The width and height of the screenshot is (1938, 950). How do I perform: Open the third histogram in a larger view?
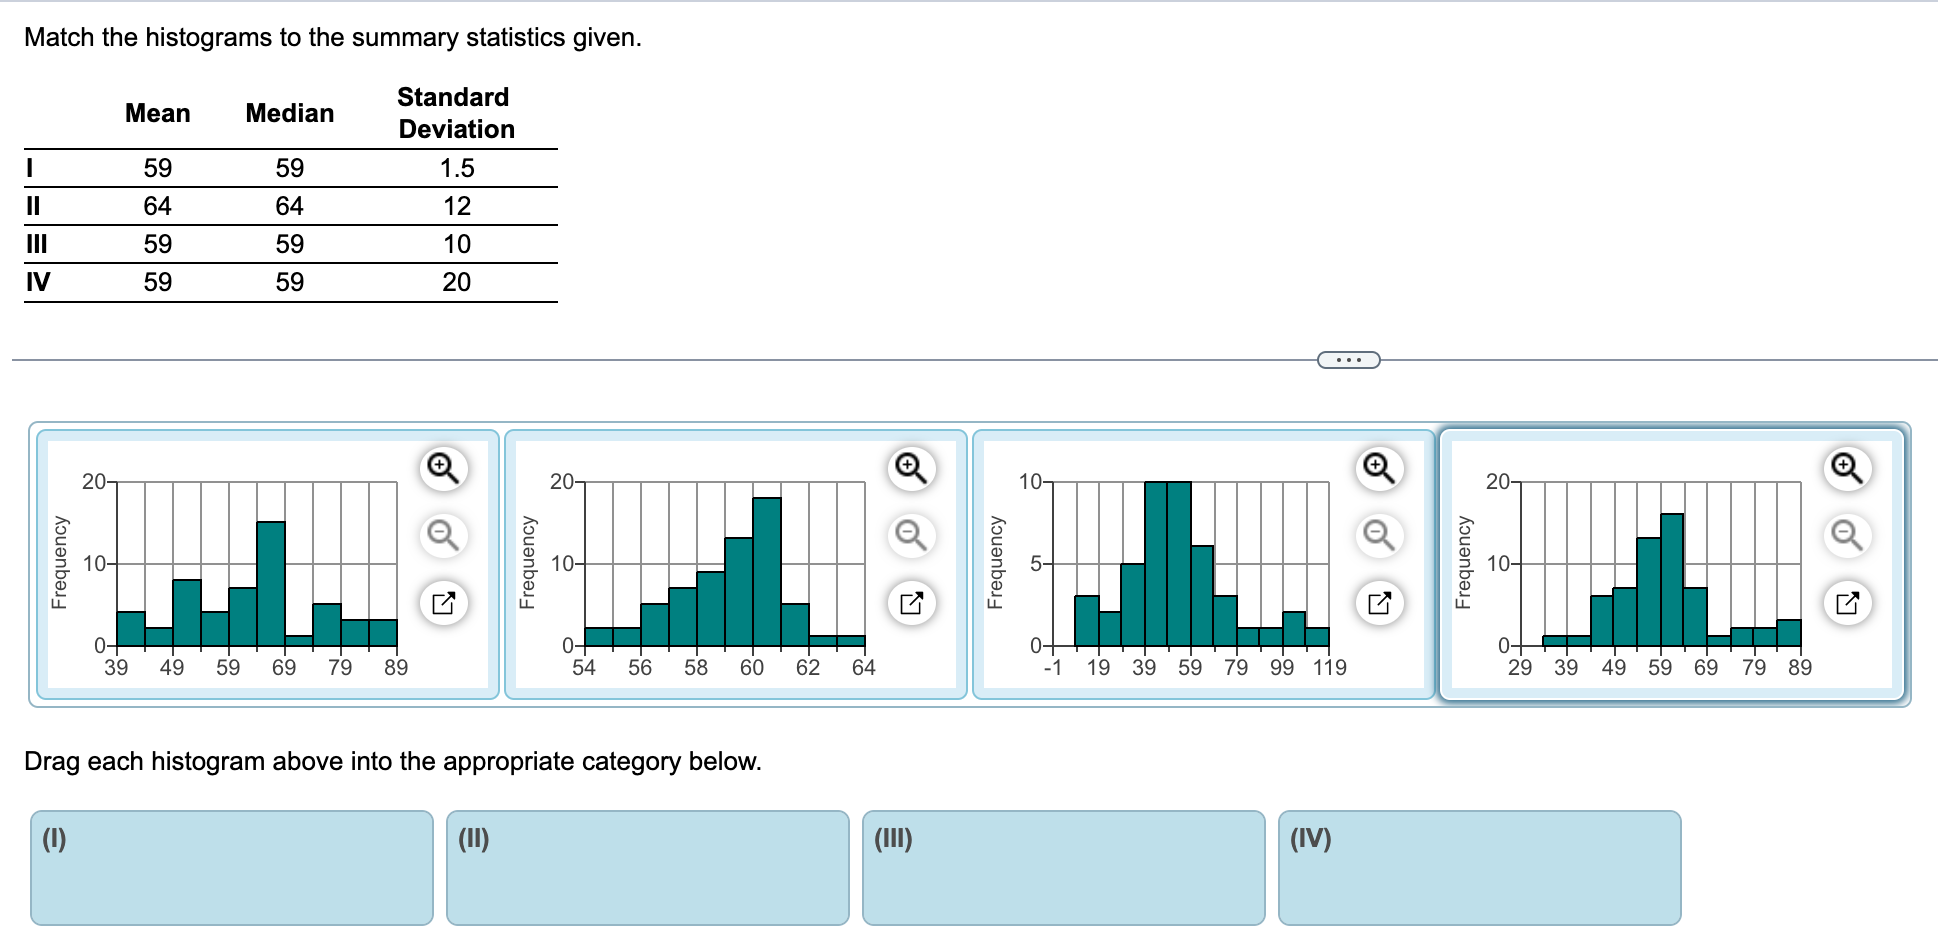1378,602
